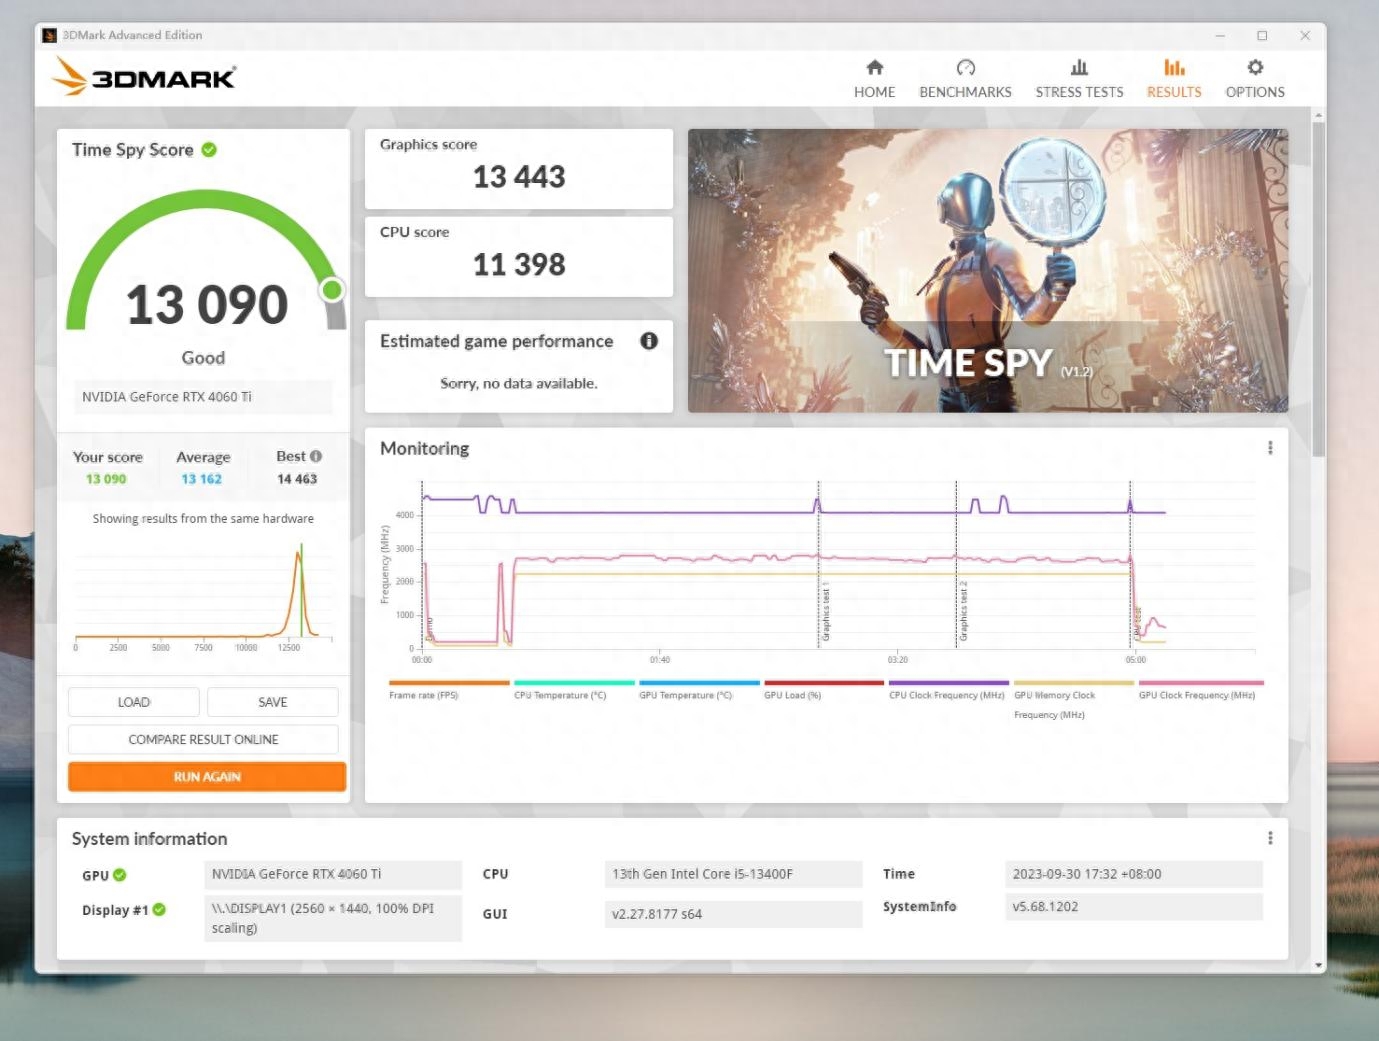
Task: Go to the HOME tab
Action: [874, 79]
